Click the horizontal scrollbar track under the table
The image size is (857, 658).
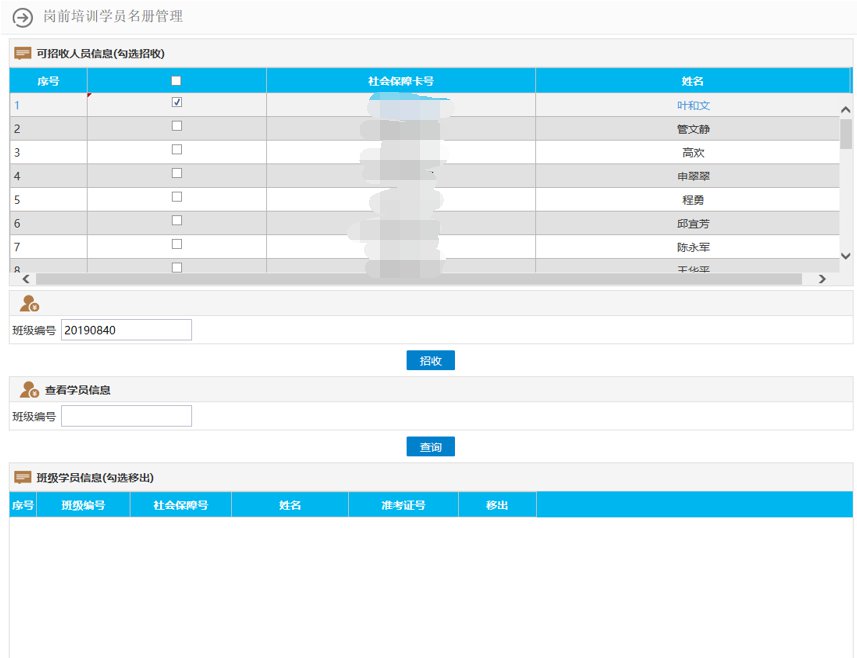pos(419,279)
